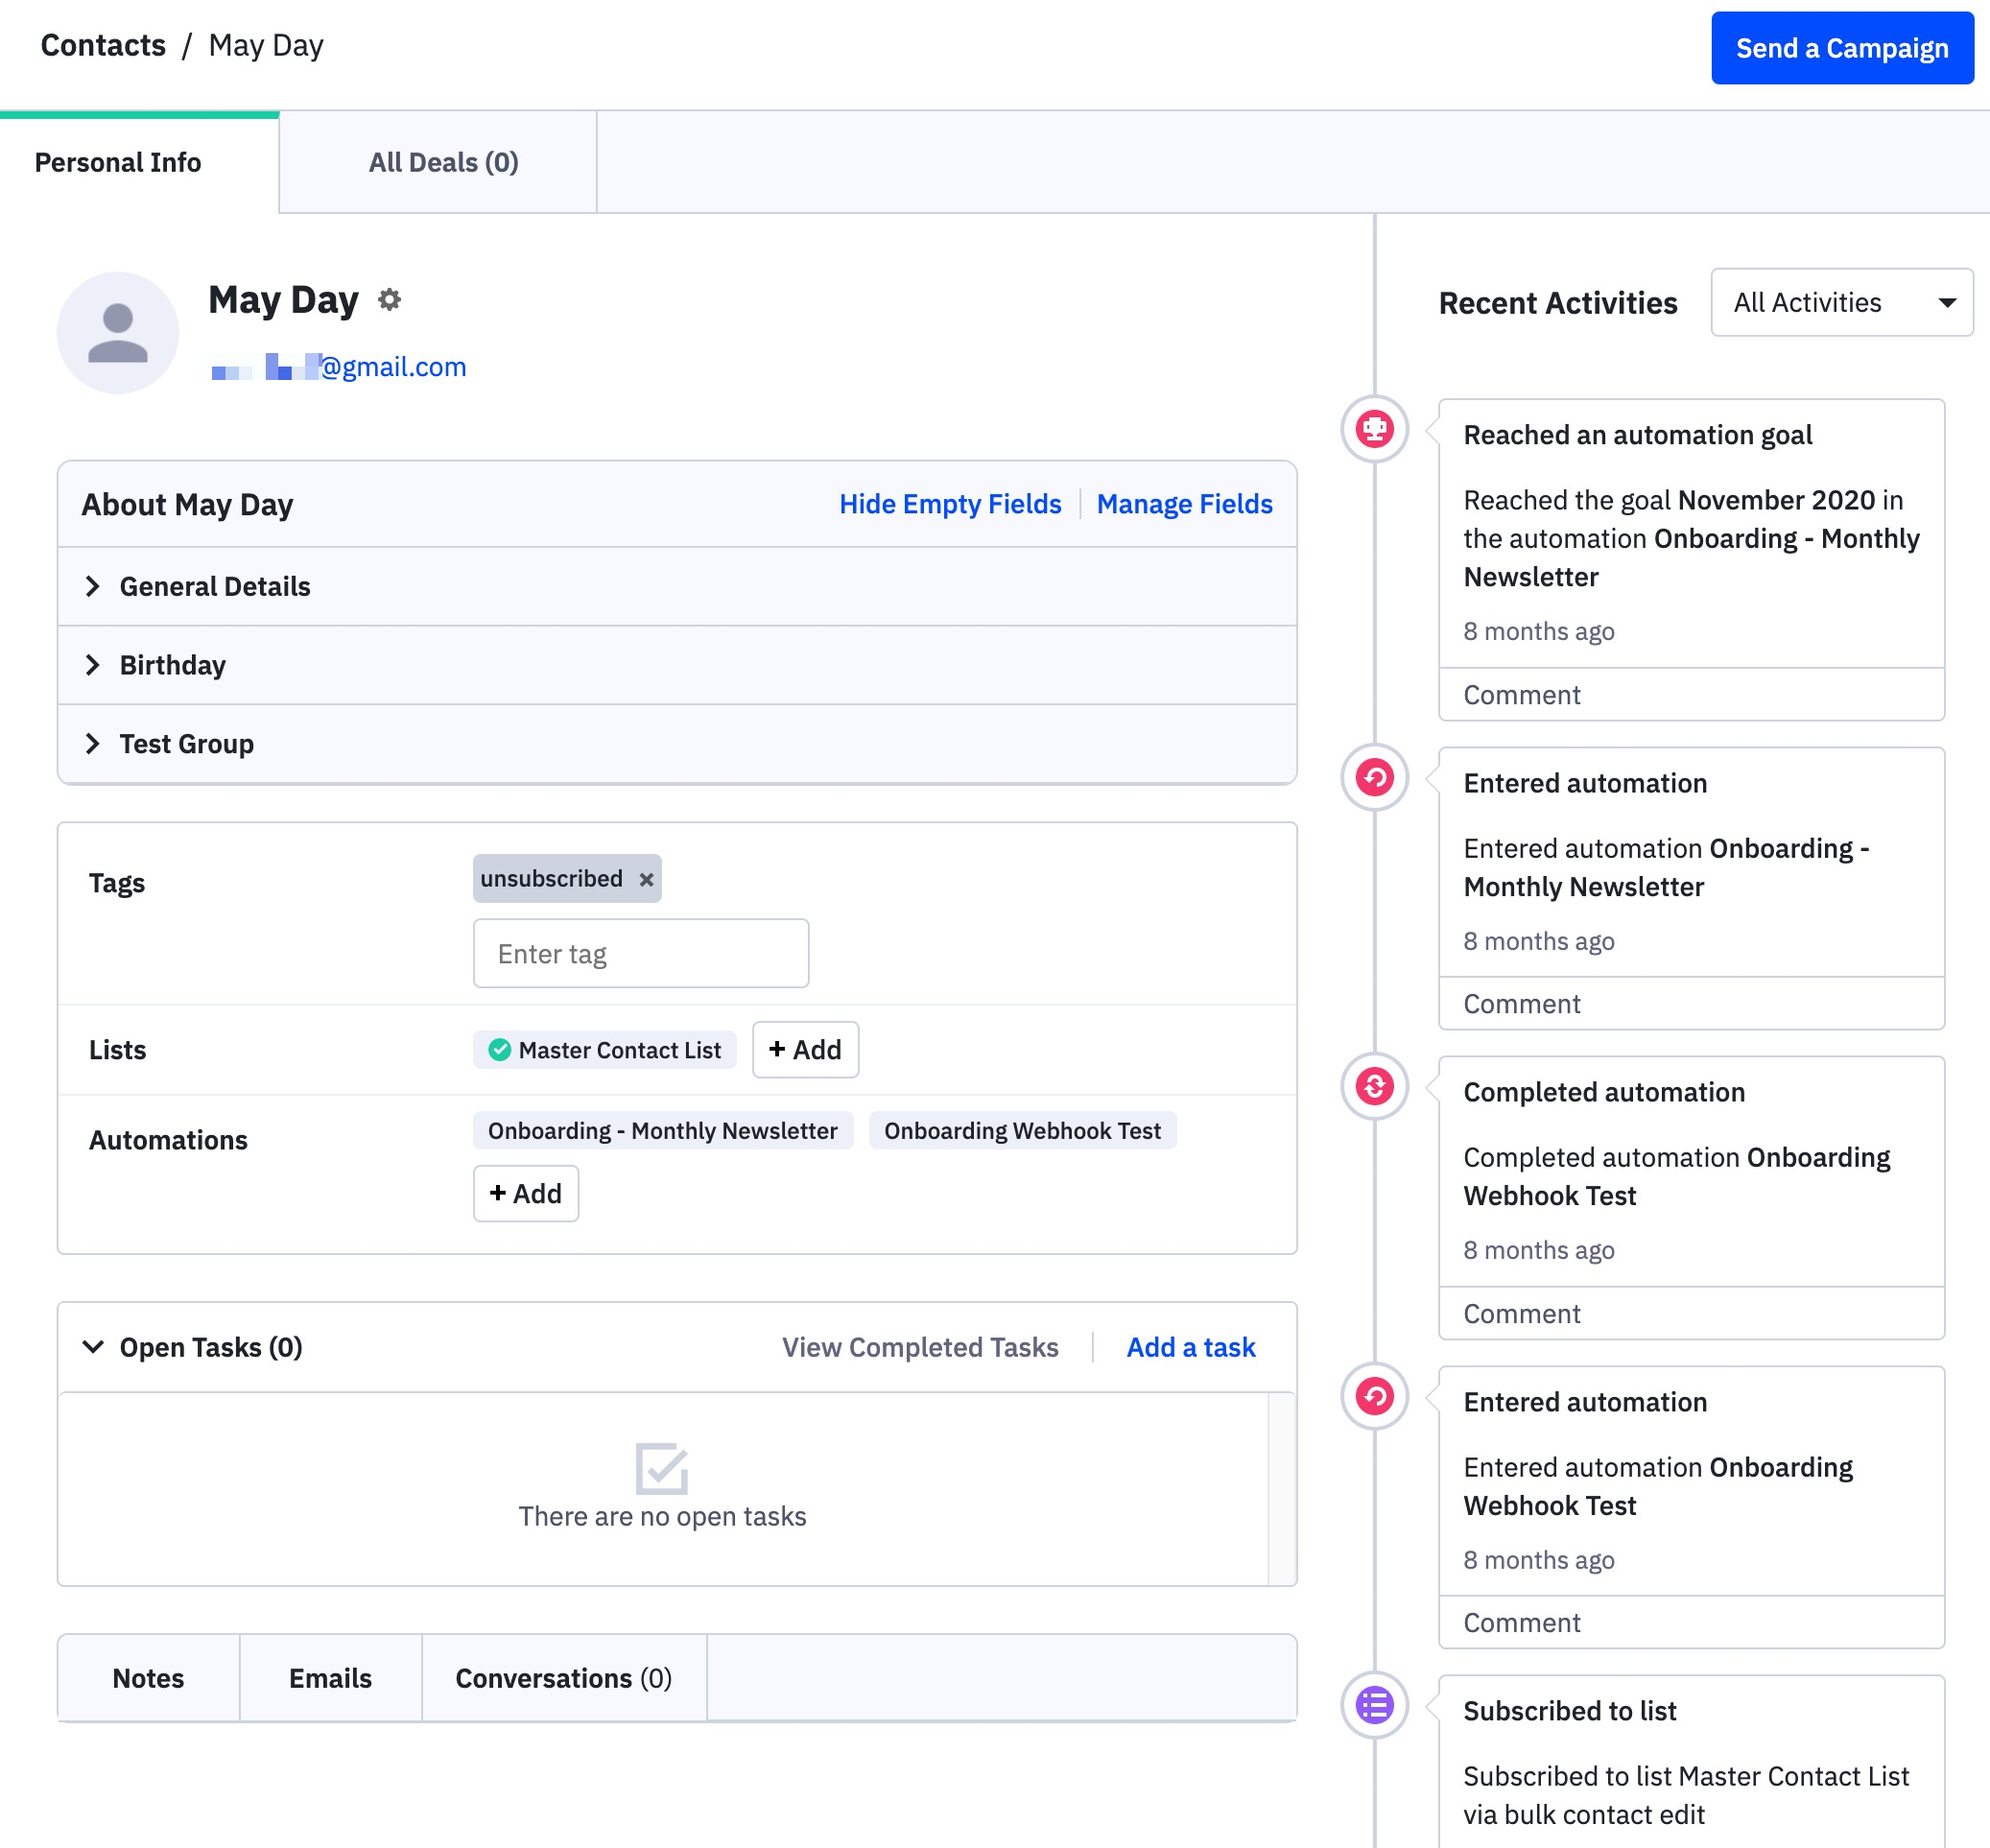Viewport: 1990px width, 1848px height.
Task: Click the green check on Master Contact List
Action: (499, 1050)
